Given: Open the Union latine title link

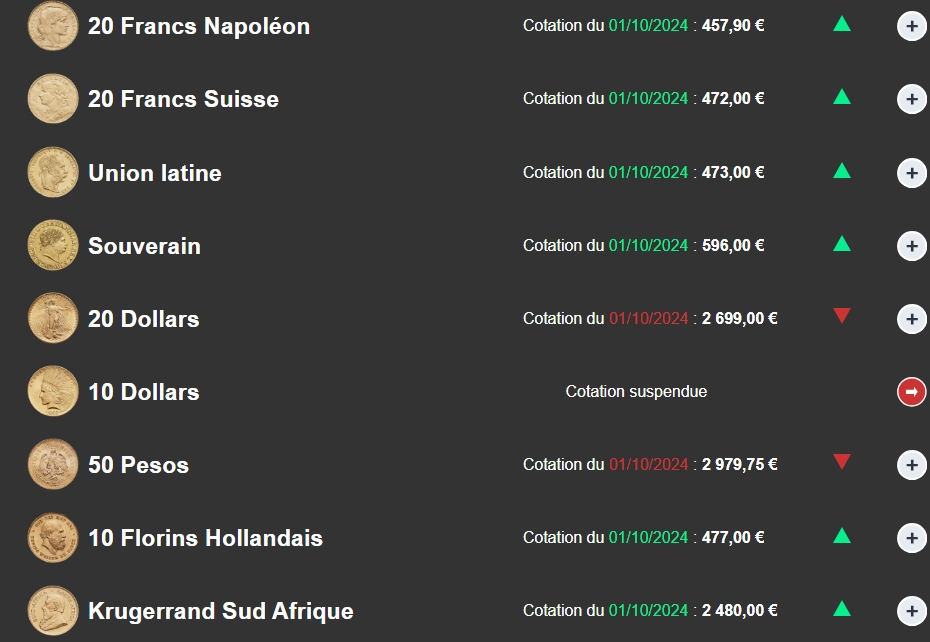Looking at the screenshot, I should click(155, 173).
